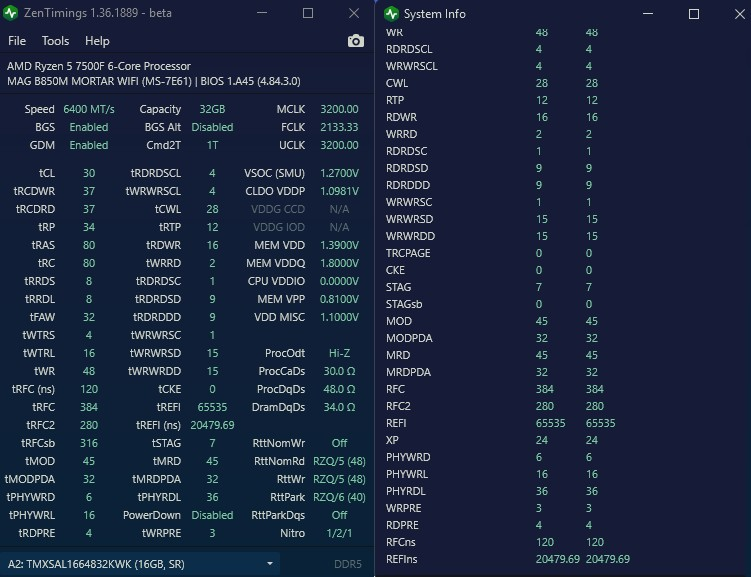Click the tCL value 30
This screenshot has width=751, height=577.
(89, 173)
